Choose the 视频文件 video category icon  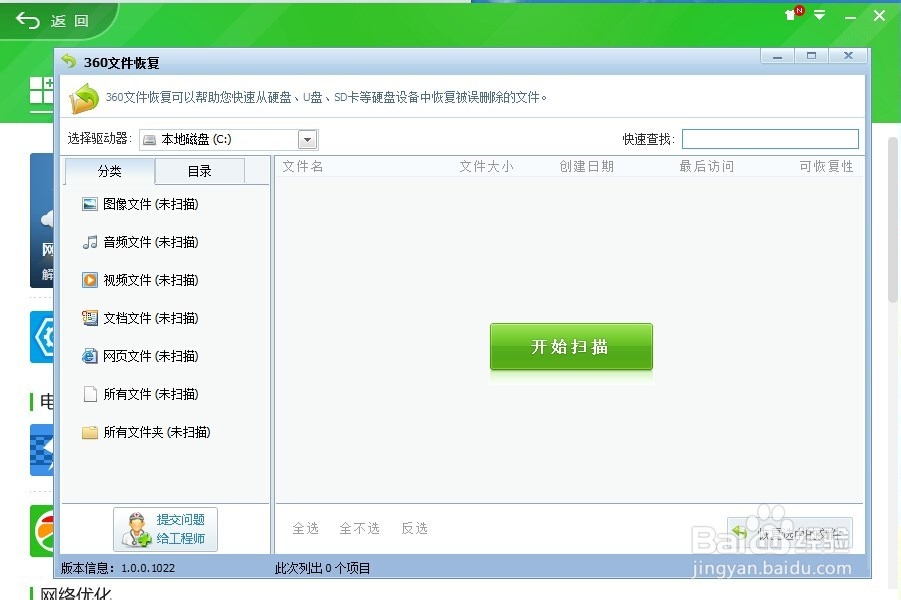tap(89, 280)
